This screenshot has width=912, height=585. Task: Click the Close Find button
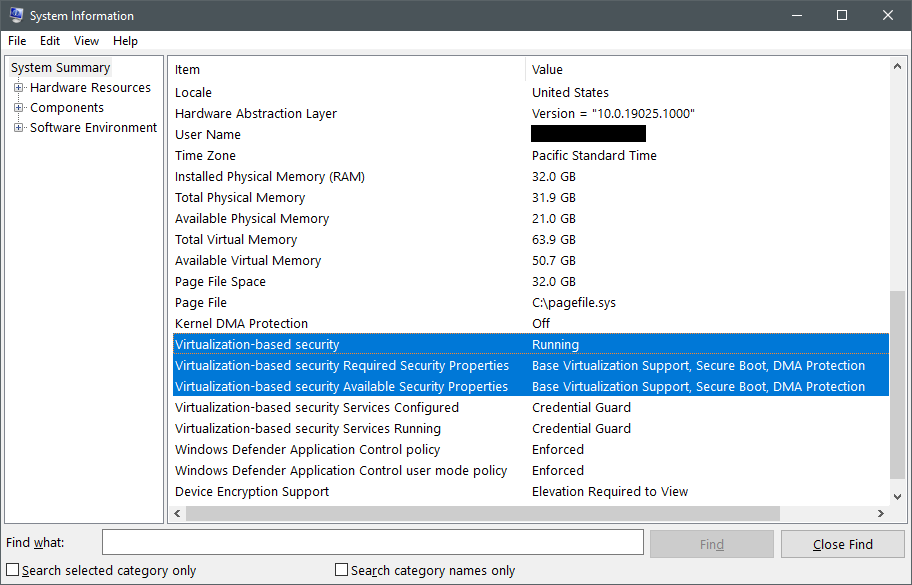842,543
